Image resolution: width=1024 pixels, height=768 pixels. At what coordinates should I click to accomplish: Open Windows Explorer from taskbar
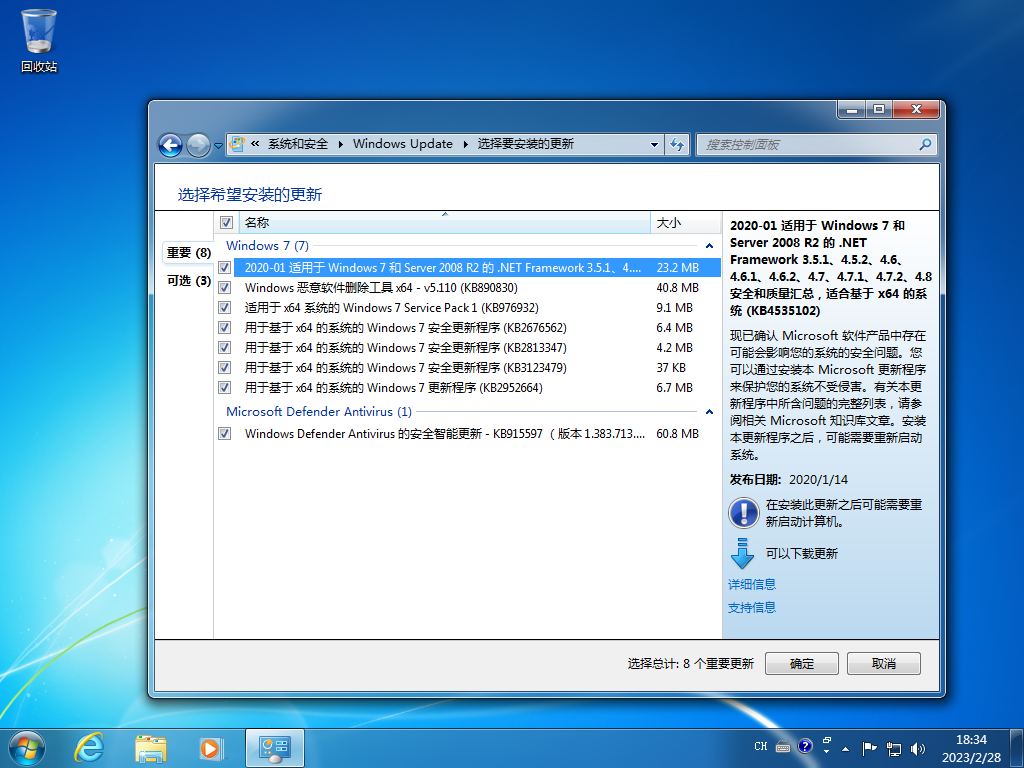tap(150, 748)
